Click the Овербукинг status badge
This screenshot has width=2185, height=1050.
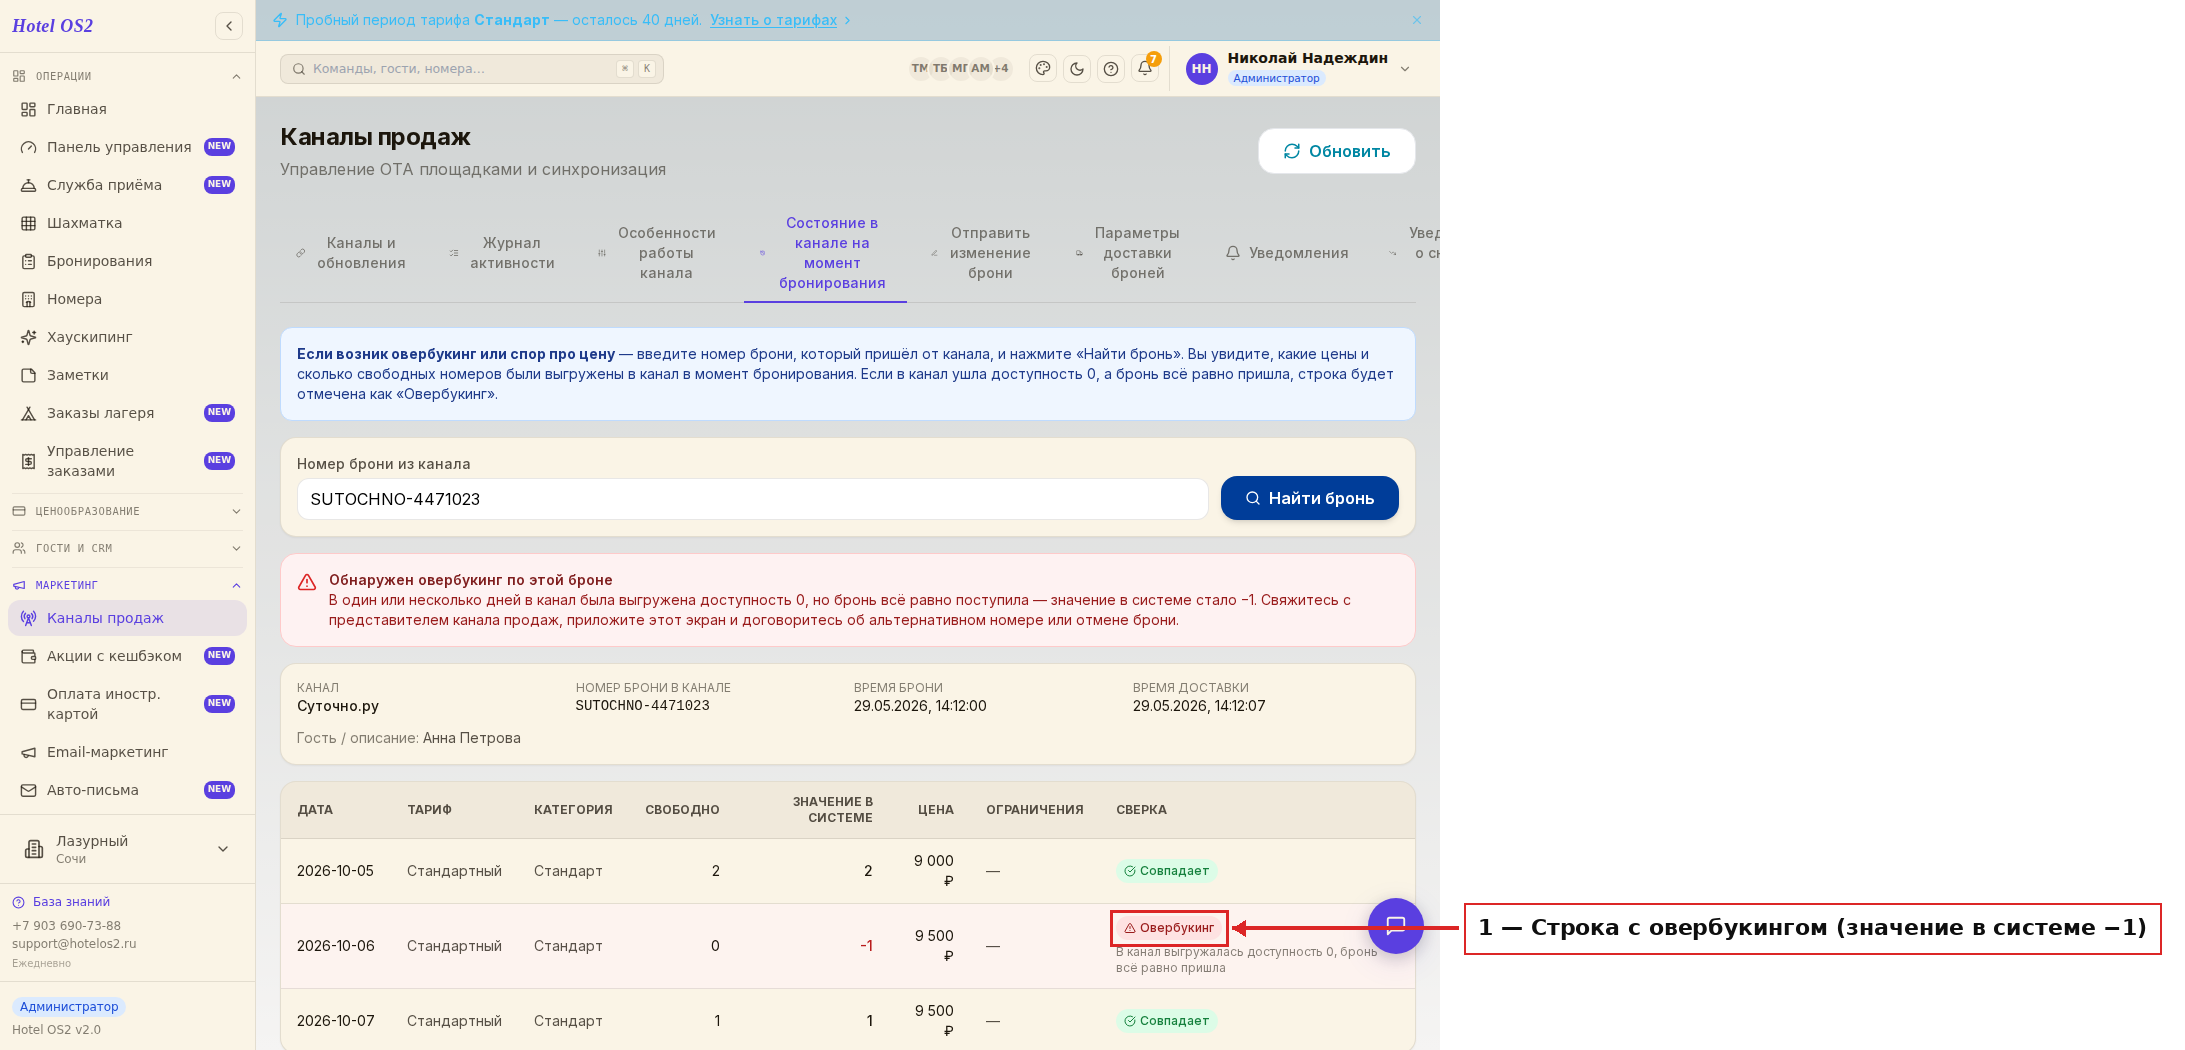pyautogui.click(x=1169, y=928)
